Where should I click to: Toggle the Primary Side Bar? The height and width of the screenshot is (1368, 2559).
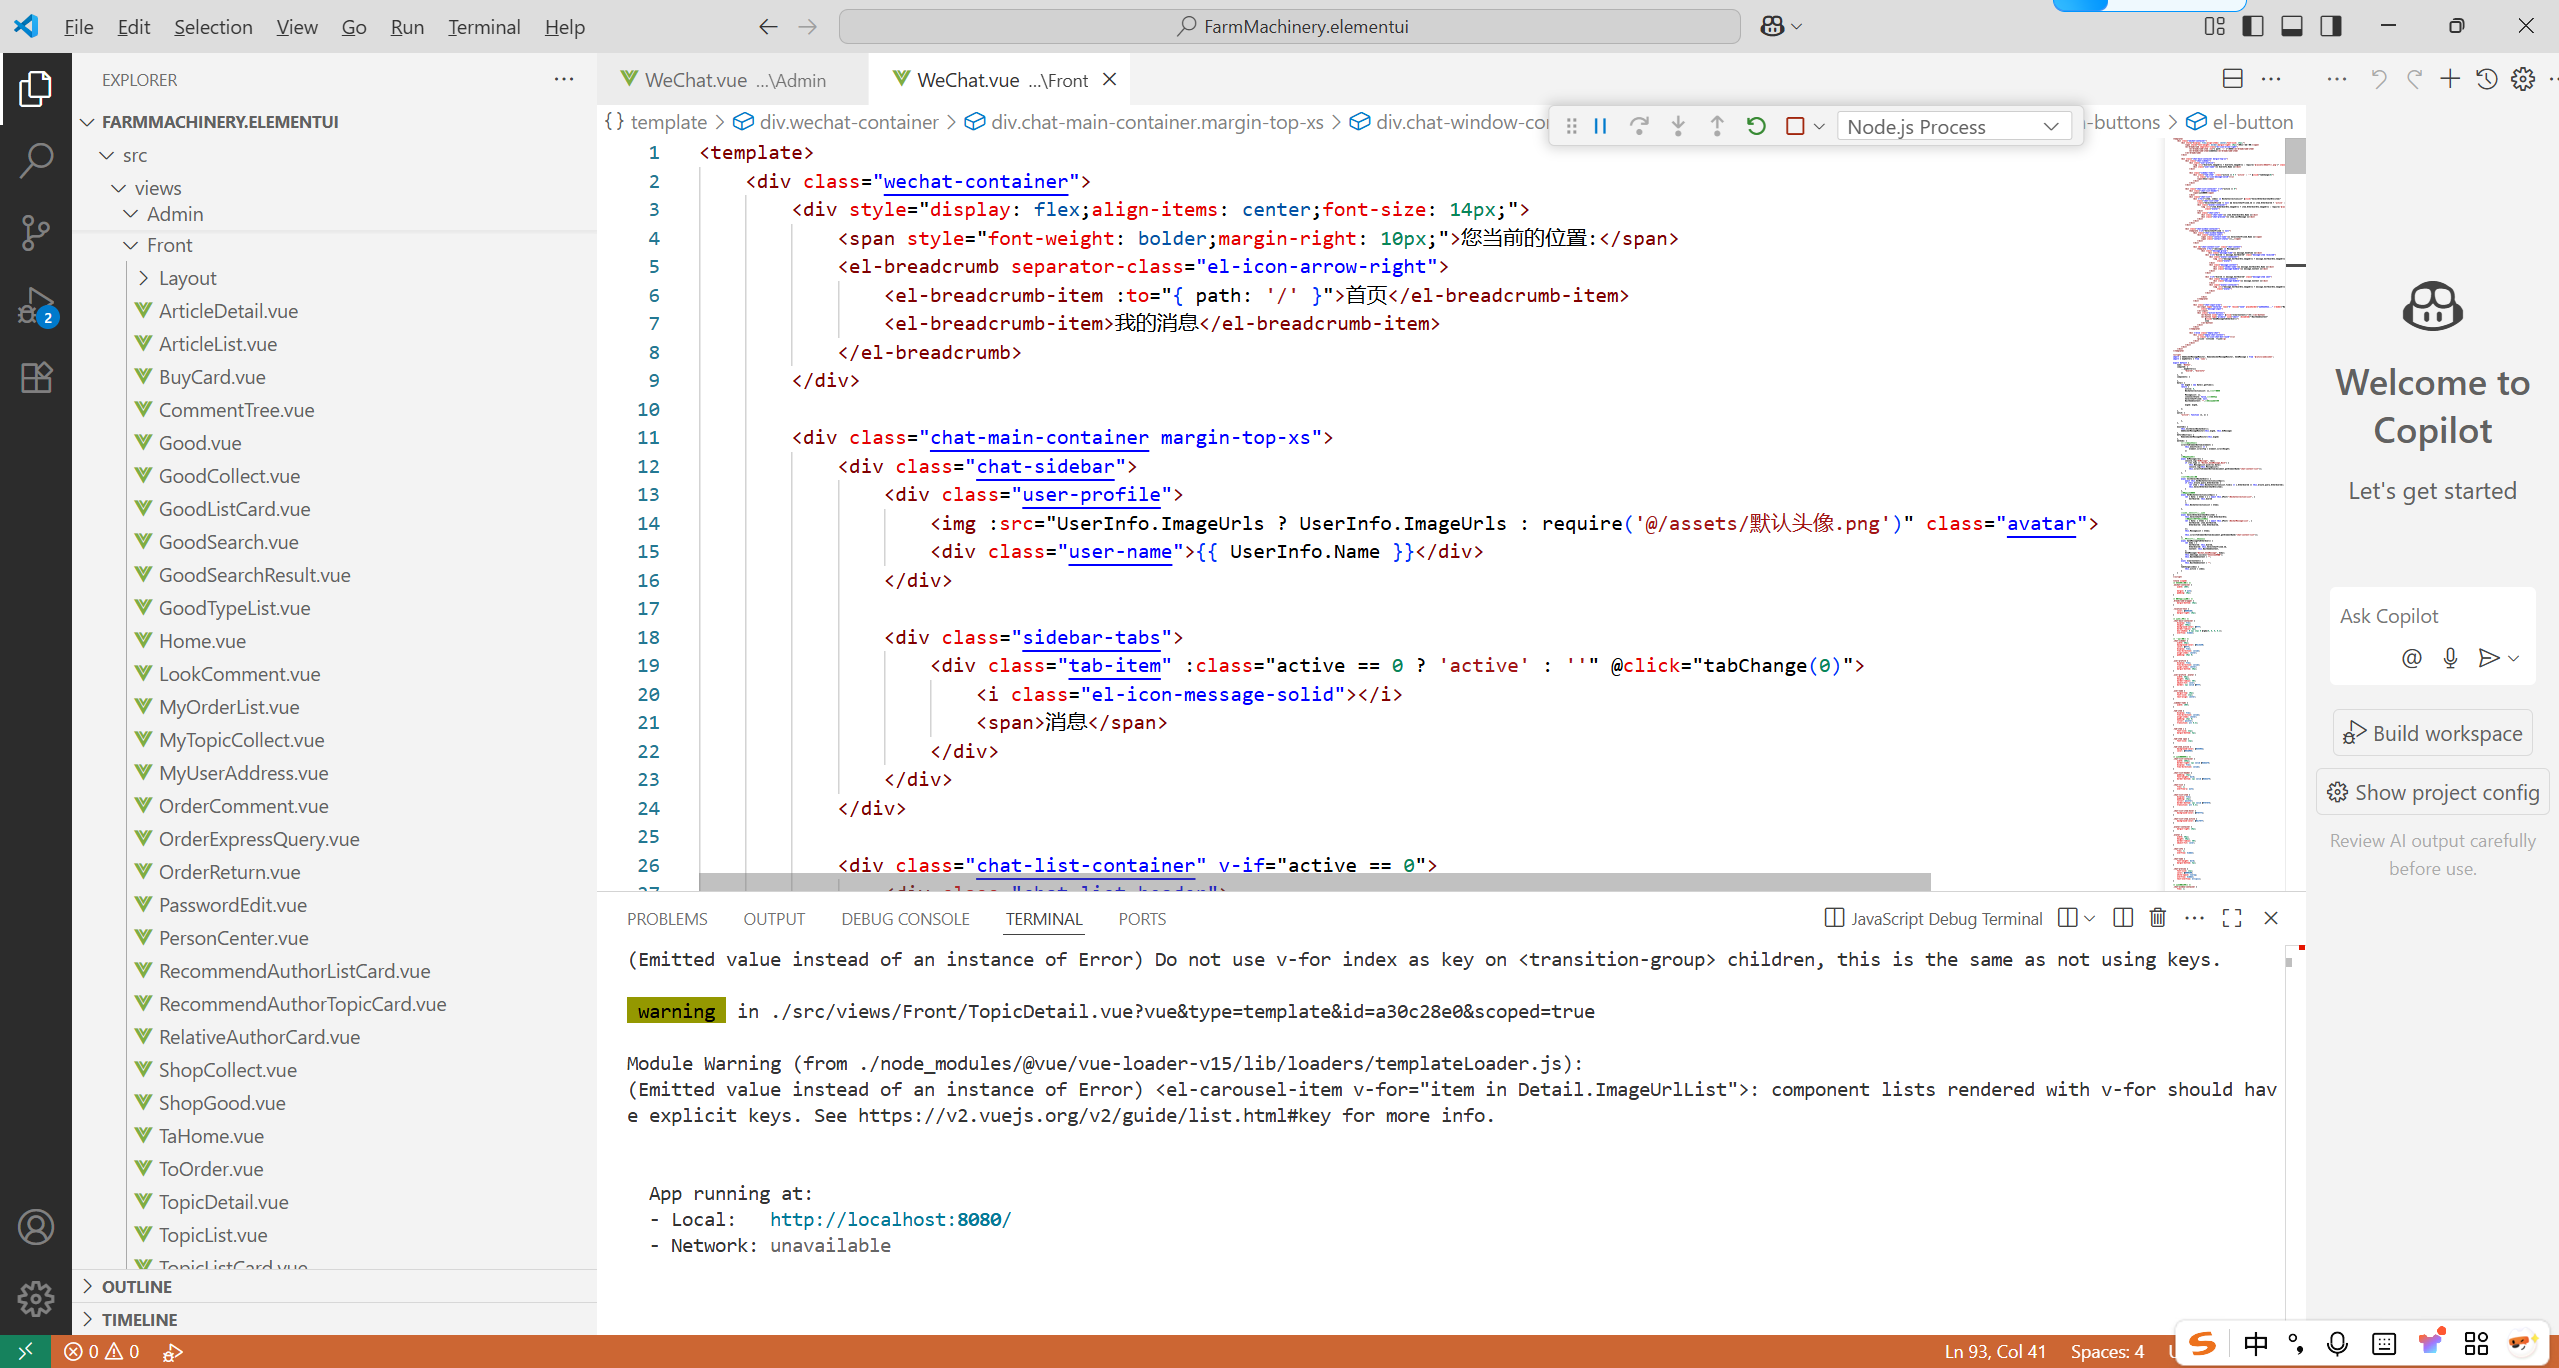pyautogui.click(x=2253, y=27)
